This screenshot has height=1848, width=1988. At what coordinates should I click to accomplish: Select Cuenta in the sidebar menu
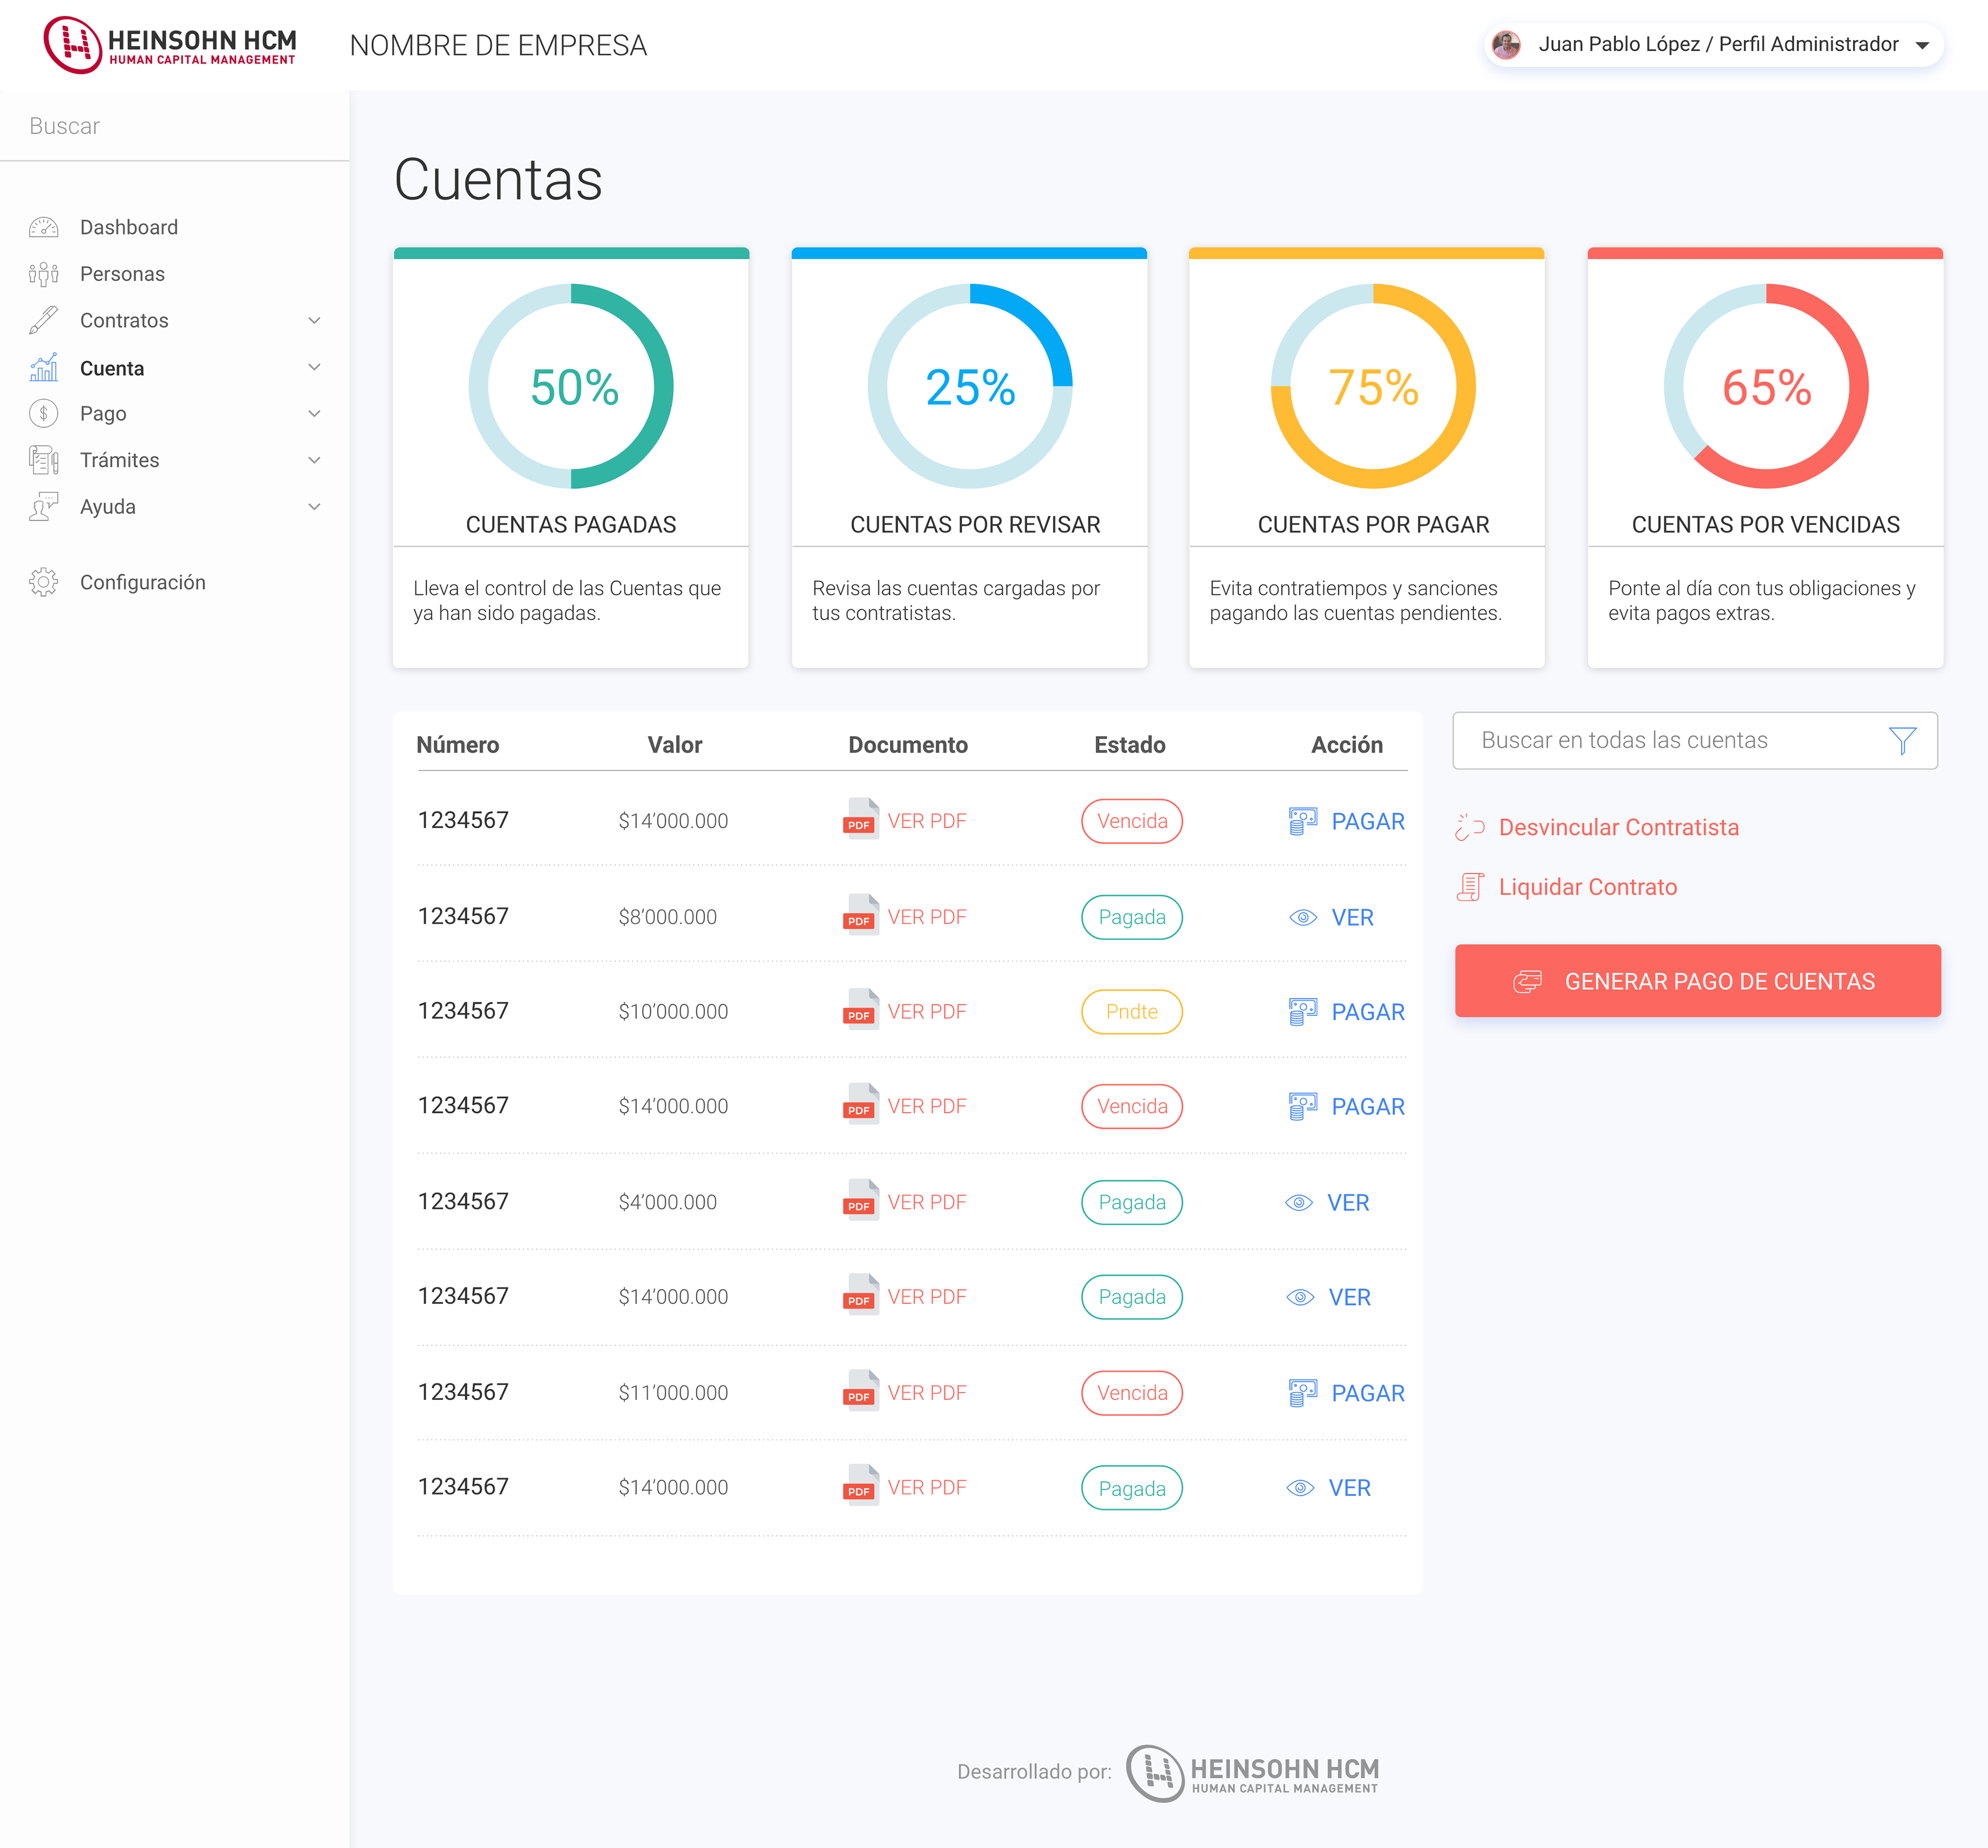(112, 368)
